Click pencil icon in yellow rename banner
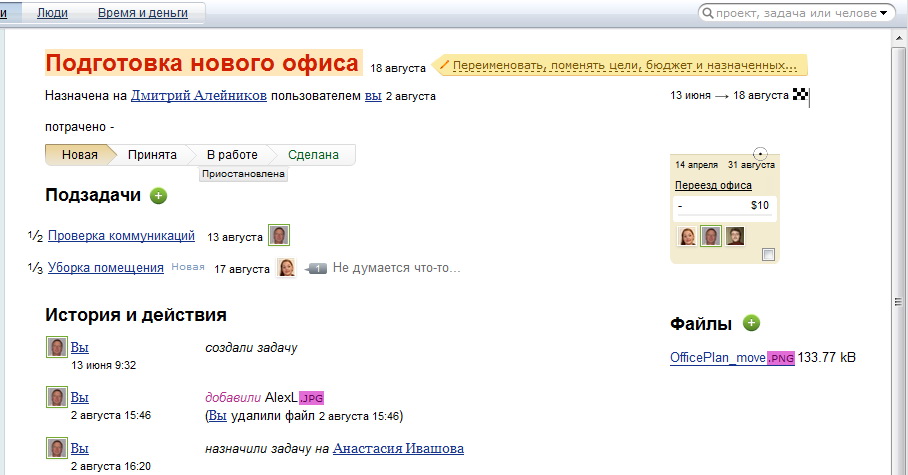The image size is (908, 475). point(444,66)
